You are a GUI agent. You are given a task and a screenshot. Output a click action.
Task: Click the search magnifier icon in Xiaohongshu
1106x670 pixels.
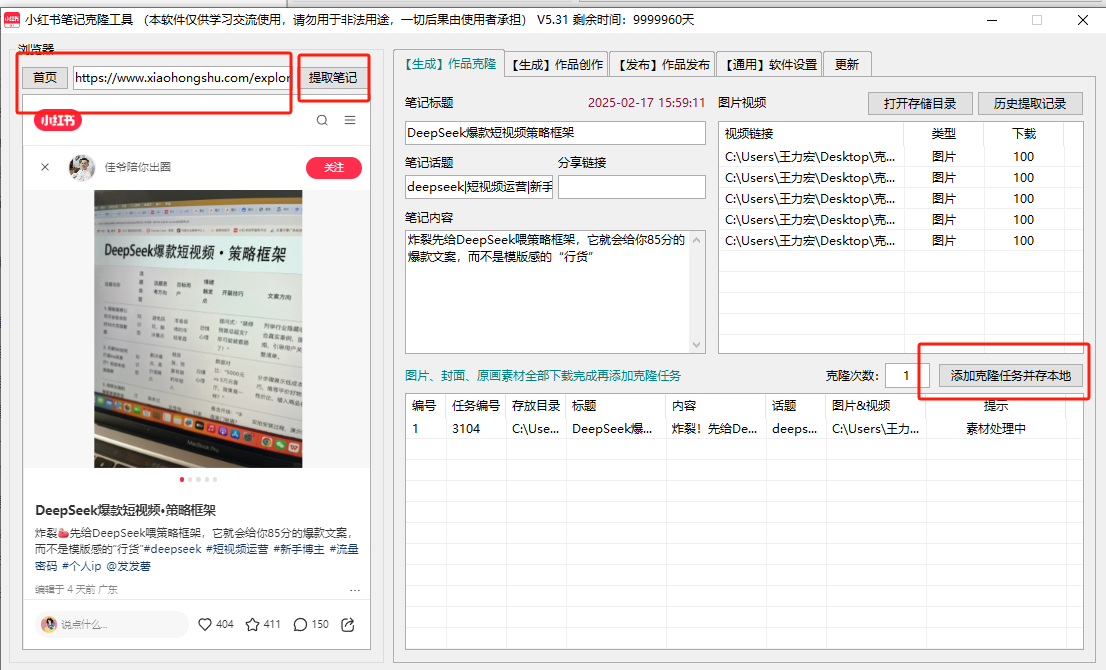[322, 120]
